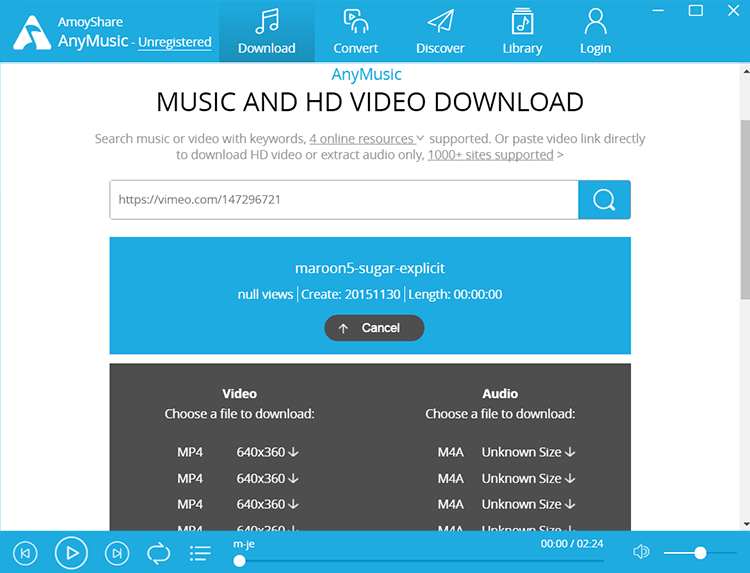Click the Video column heading

tap(239, 394)
